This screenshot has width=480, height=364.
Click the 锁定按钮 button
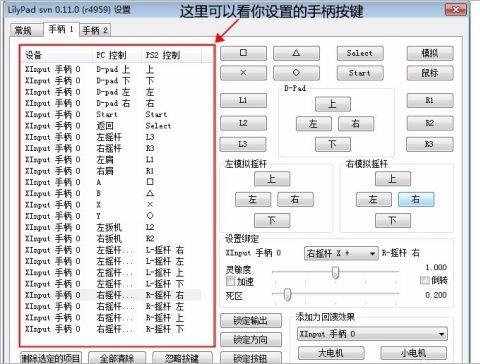251,358
